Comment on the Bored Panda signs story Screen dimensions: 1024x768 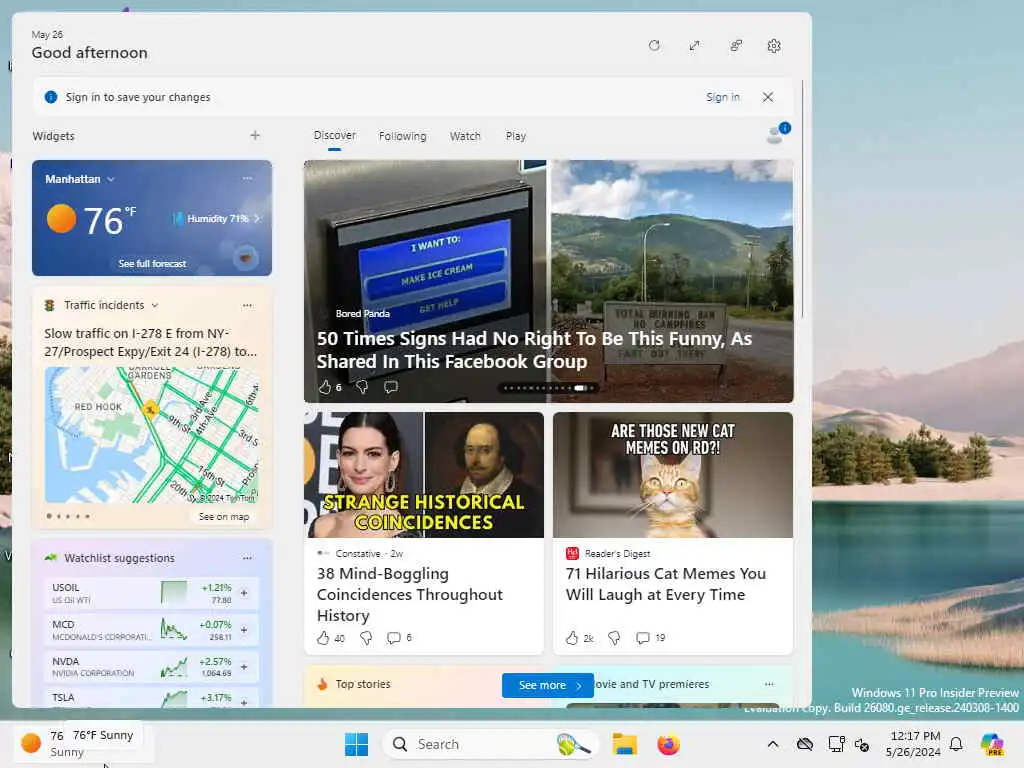coord(391,387)
